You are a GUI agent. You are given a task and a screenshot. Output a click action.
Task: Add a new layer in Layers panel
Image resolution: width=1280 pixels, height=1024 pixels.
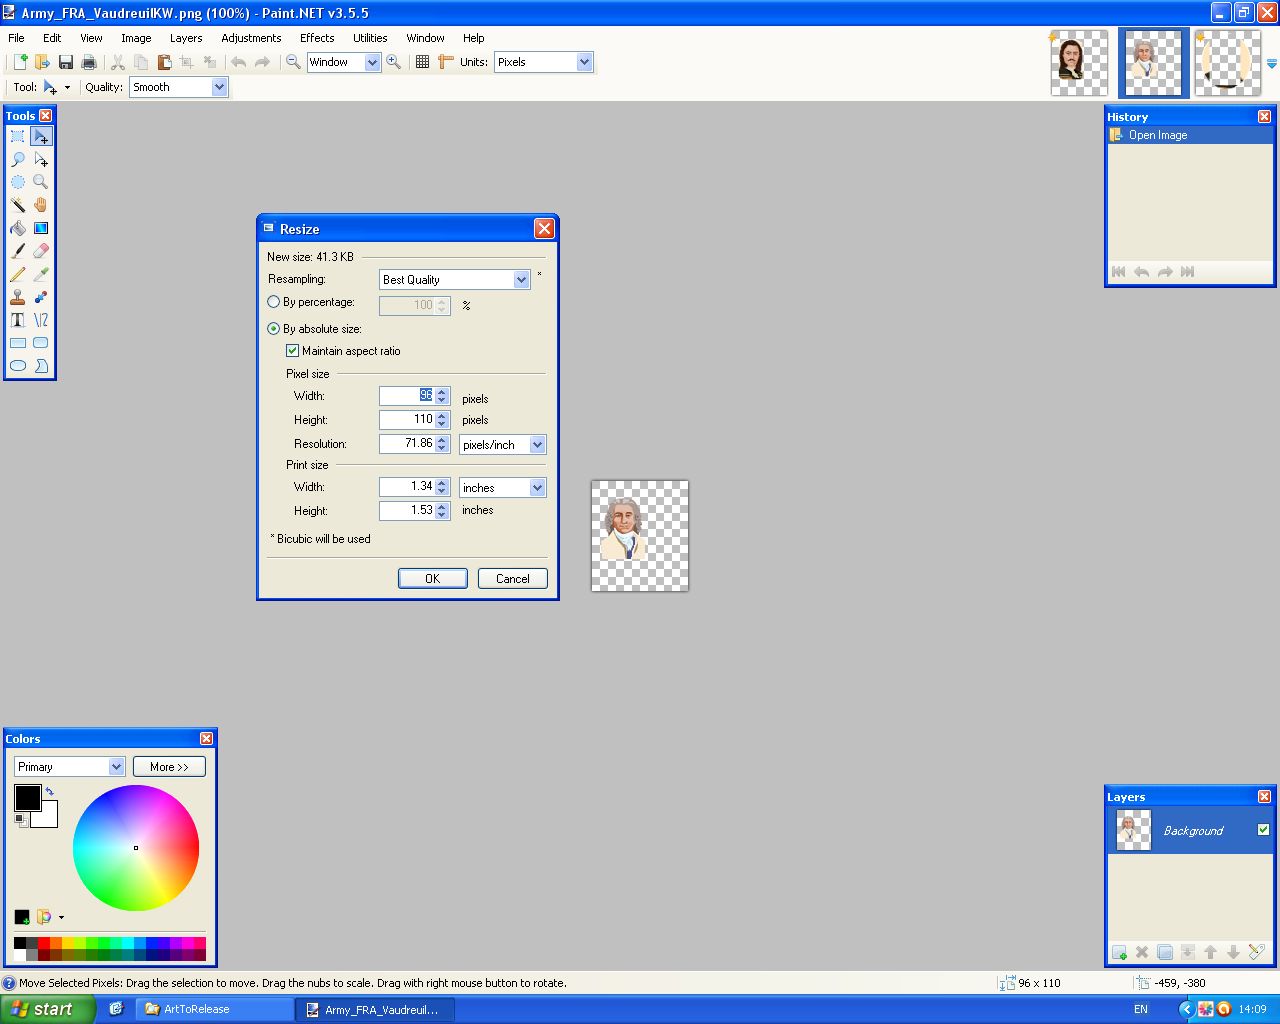pos(1119,952)
